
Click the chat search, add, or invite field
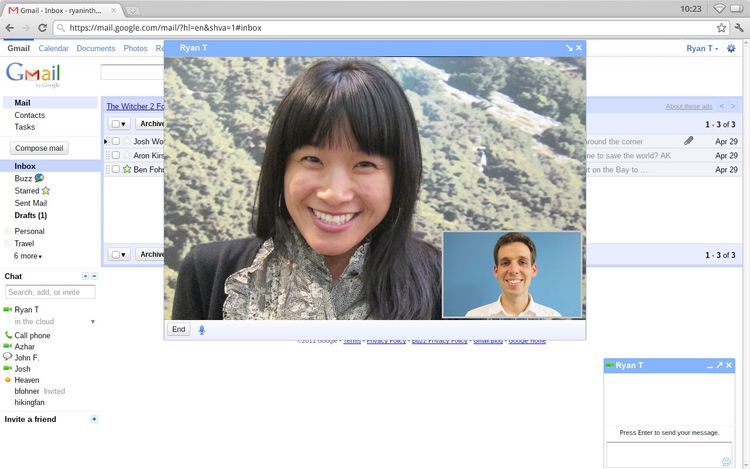pyautogui.click(x=50, y=292)
